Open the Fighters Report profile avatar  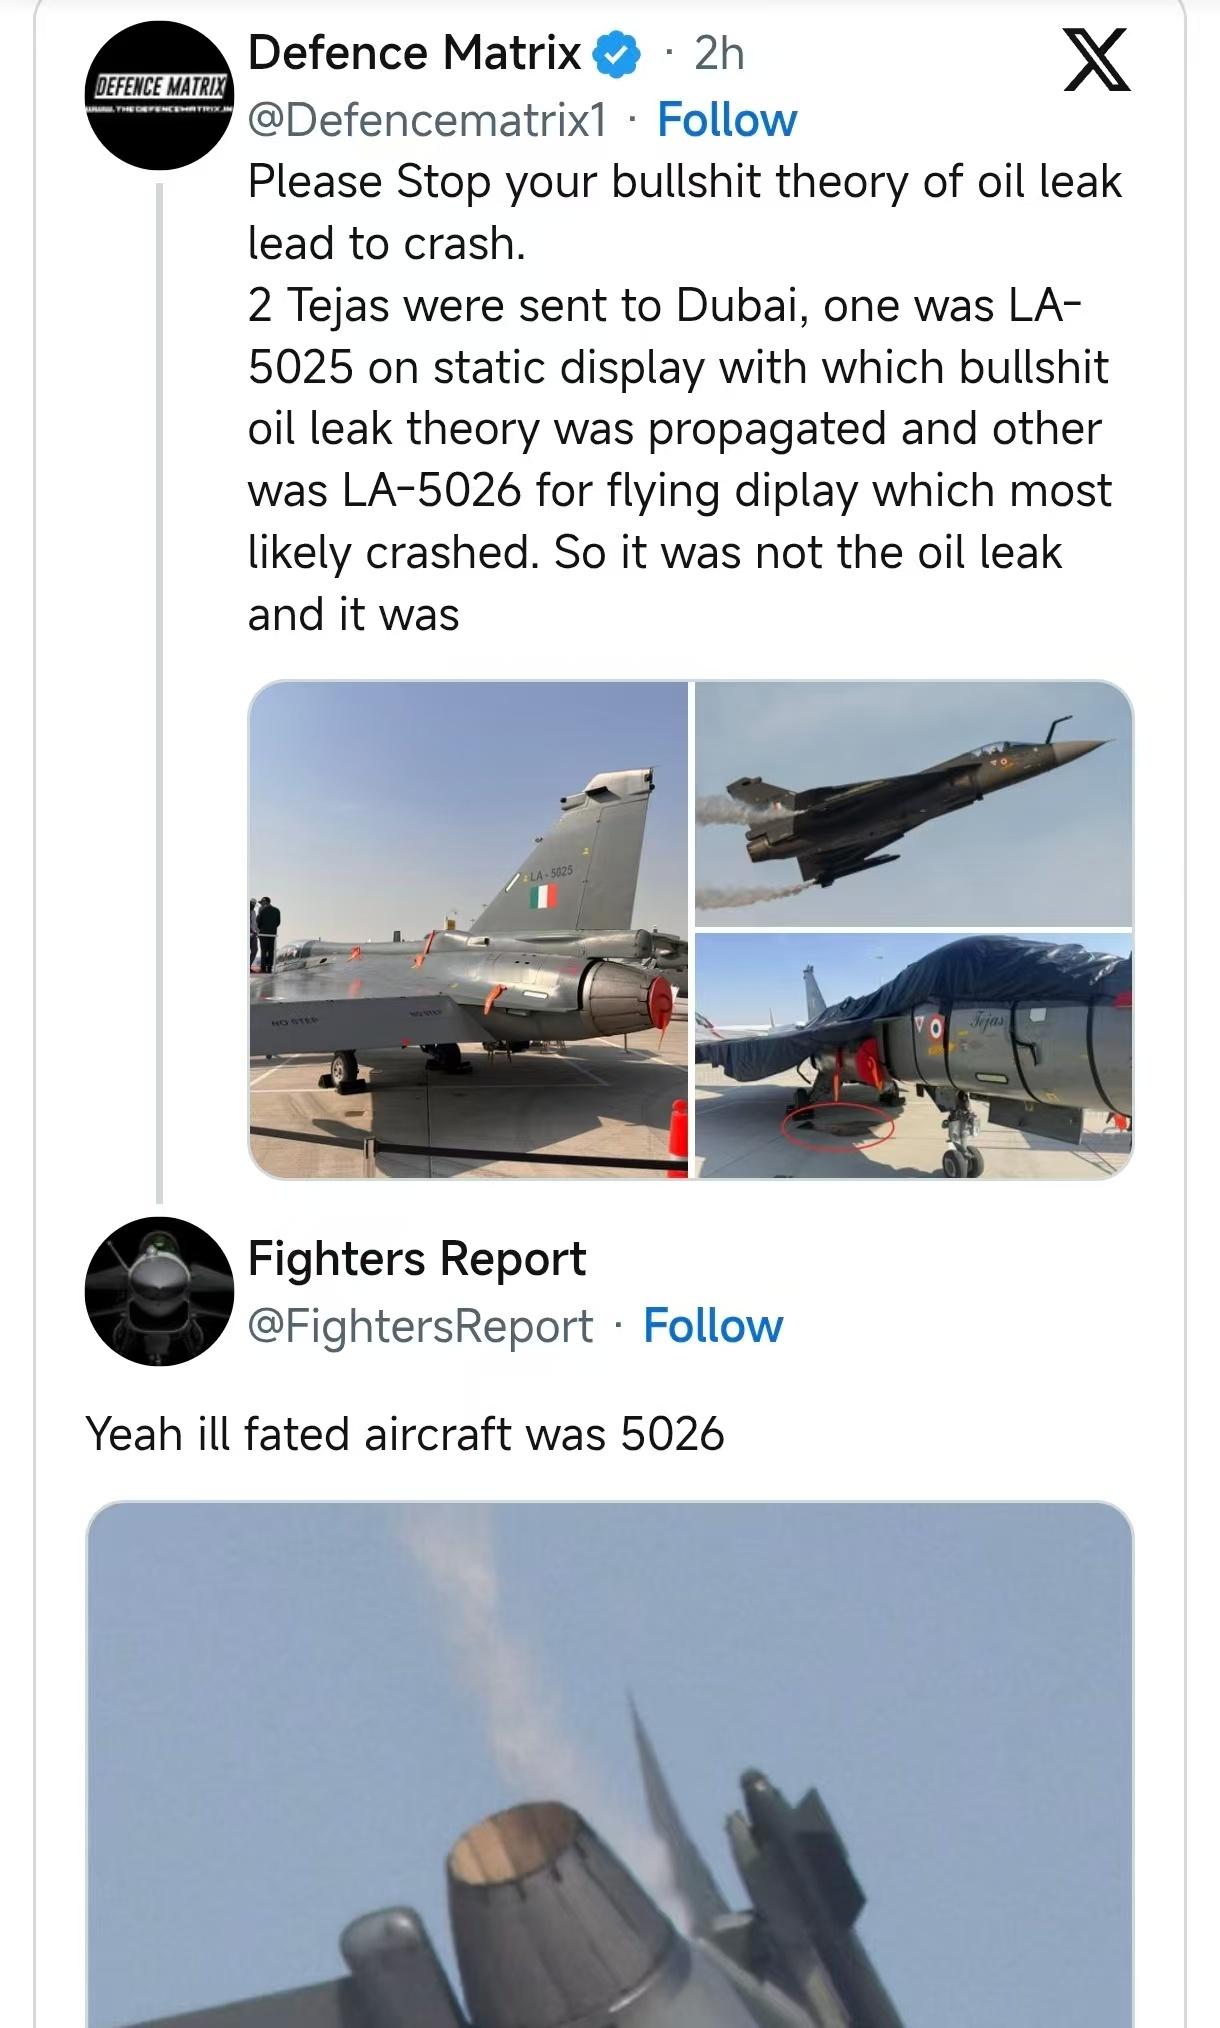159,1291
